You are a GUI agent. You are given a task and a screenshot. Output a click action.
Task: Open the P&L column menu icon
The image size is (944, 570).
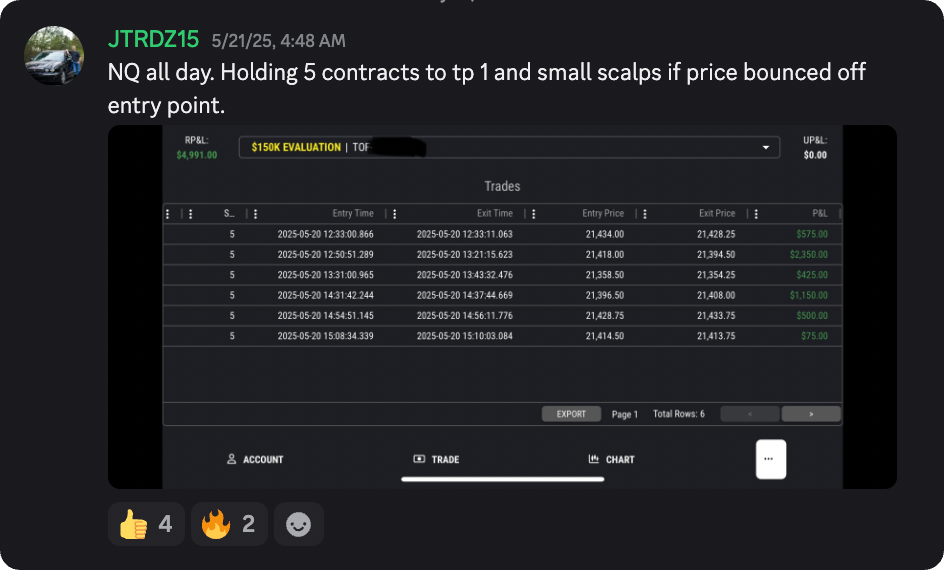tap(757, 213)
